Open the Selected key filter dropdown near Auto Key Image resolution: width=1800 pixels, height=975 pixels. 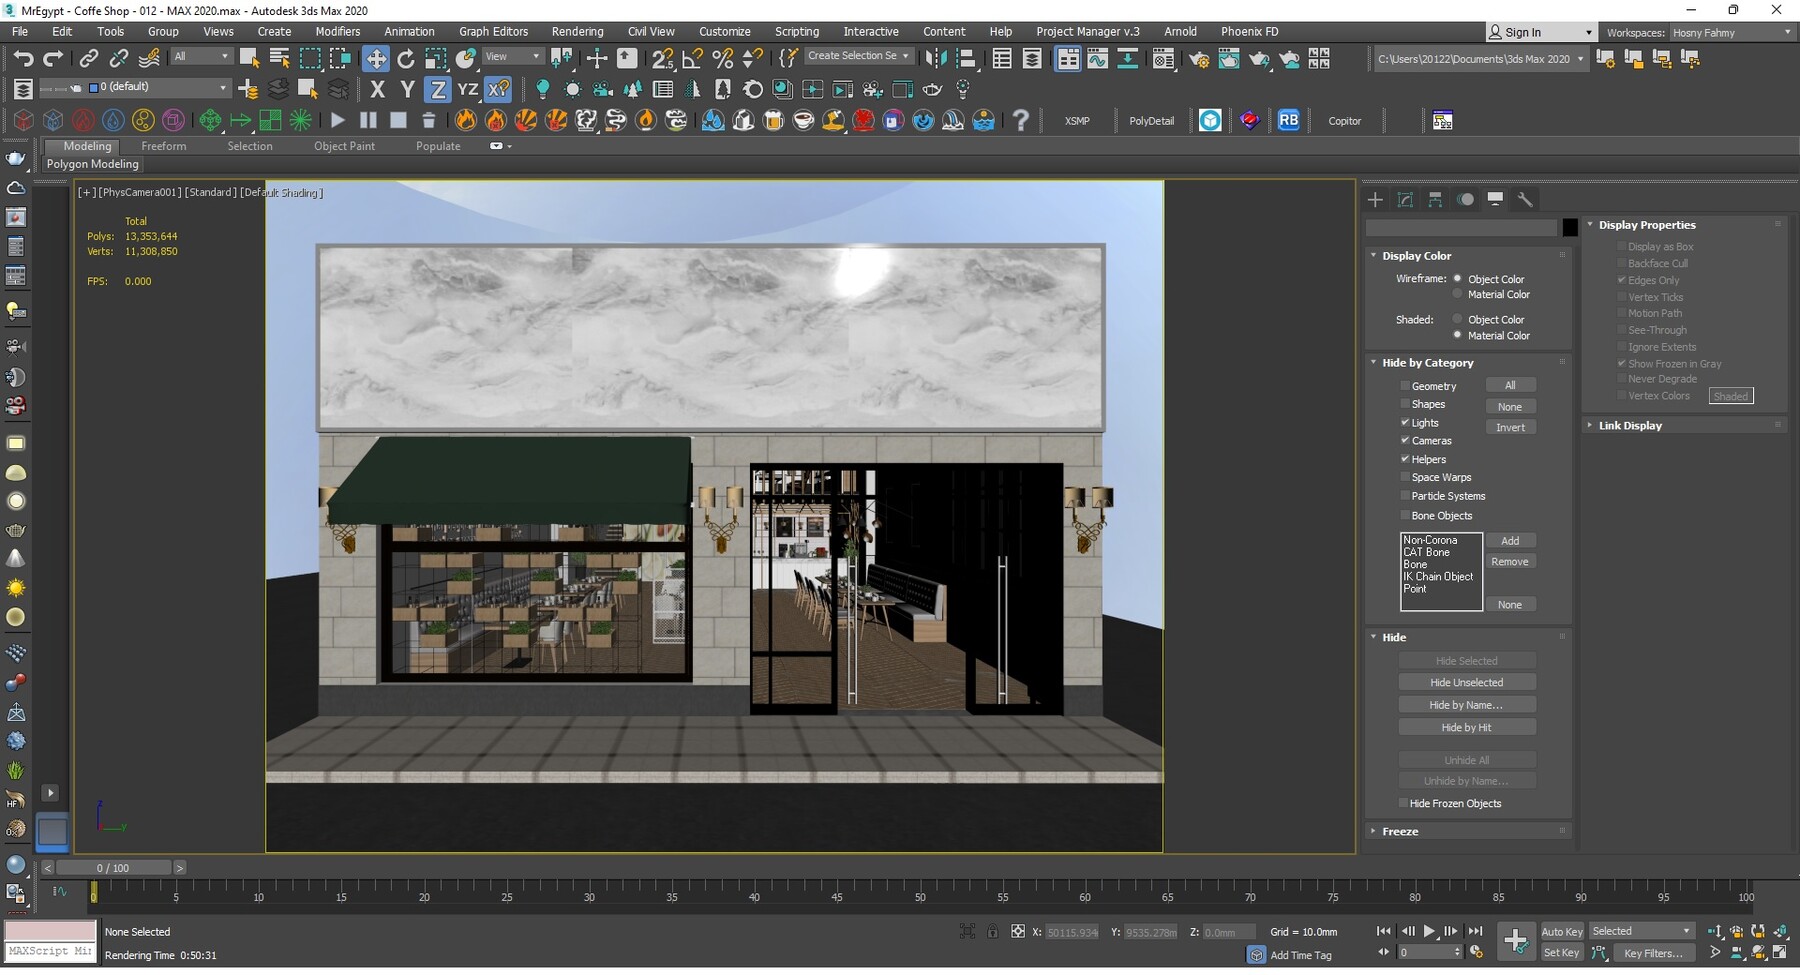tap(1688, 930)
